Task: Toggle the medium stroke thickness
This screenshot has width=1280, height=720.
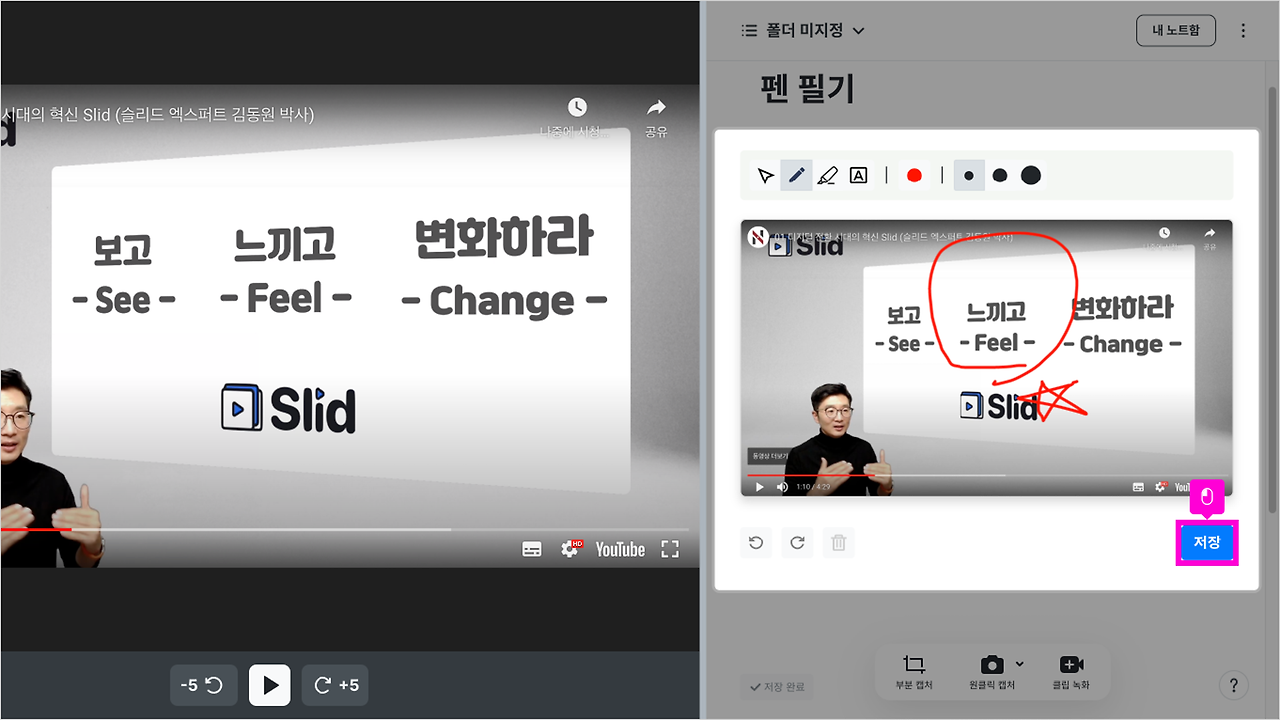Action: click(x=1000, y=175)
